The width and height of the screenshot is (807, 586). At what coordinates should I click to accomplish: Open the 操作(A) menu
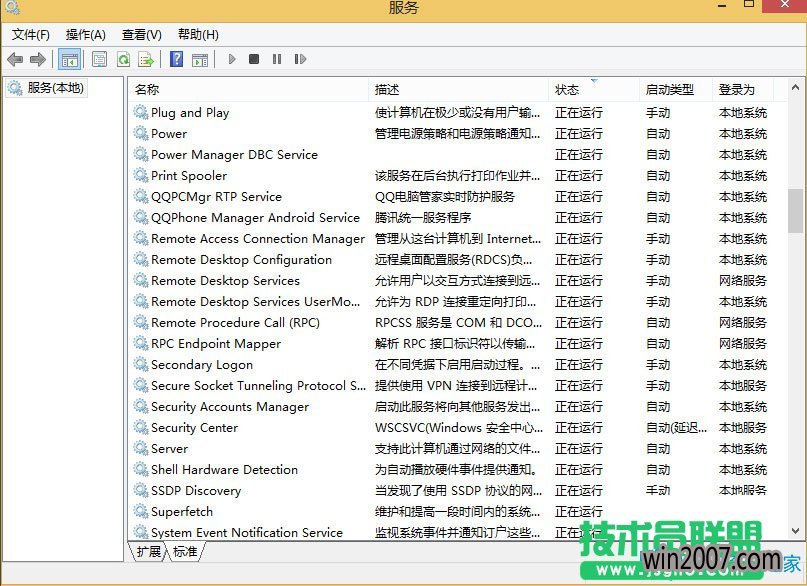[x=86, y=34]
